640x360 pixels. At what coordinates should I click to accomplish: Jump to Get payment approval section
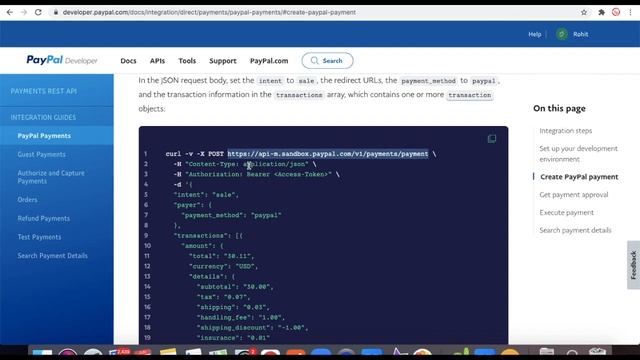click(573, 195)
